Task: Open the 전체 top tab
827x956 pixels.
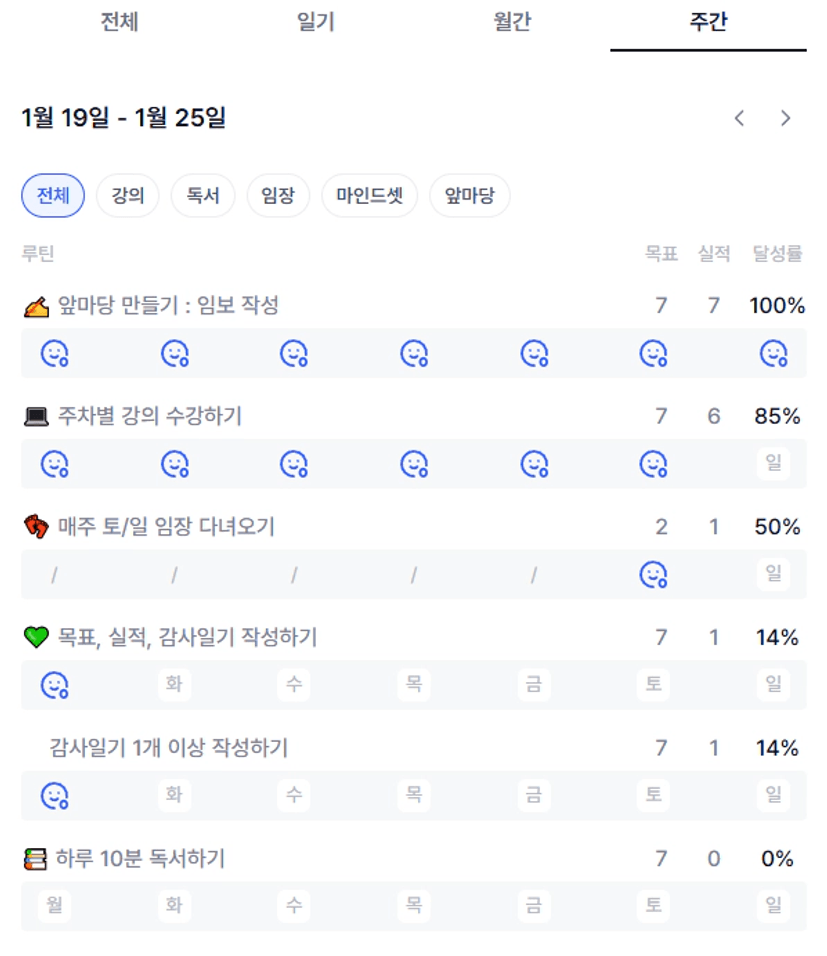Action: (119, 23)
